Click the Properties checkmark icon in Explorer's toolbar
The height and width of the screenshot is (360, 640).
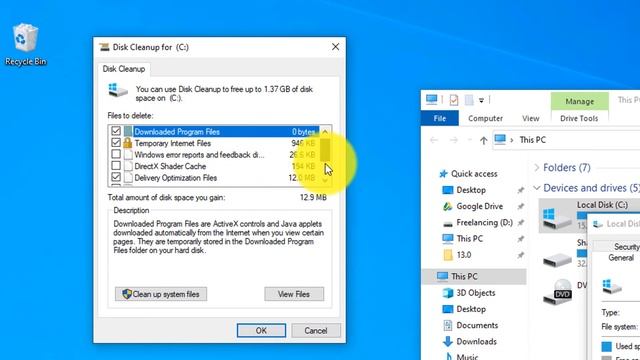tap(453, 100)
